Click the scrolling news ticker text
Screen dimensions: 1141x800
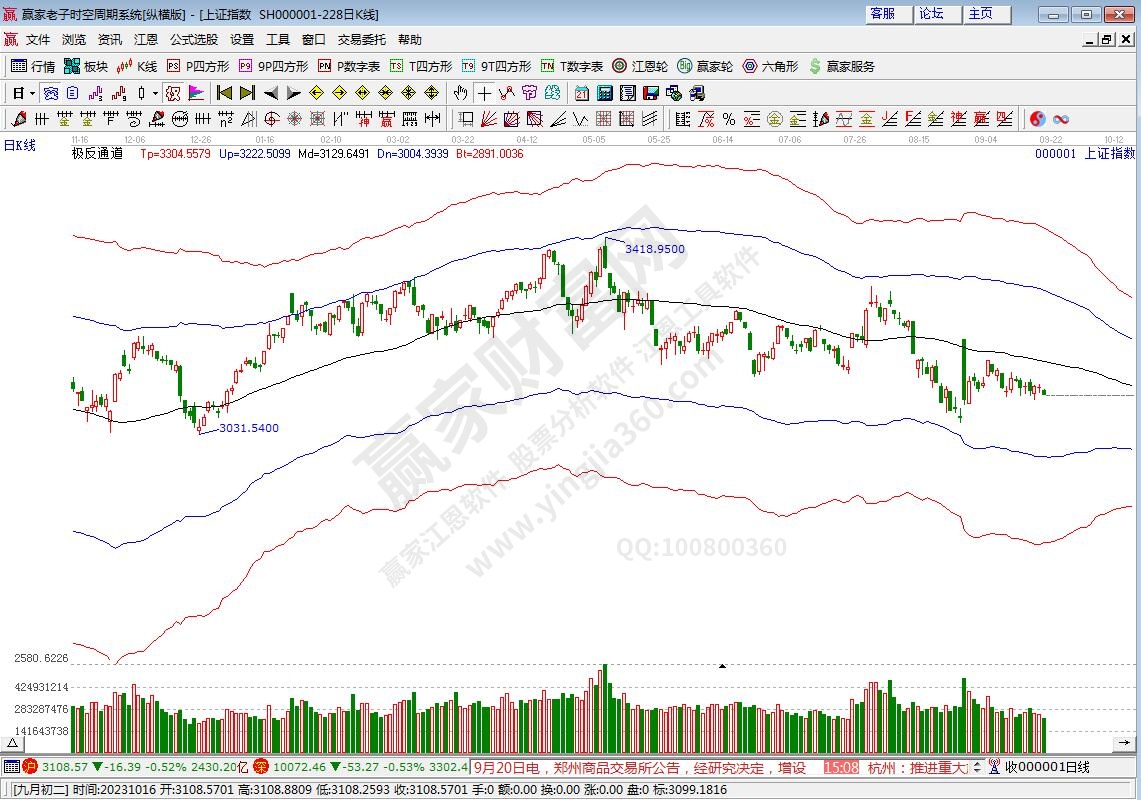click(x=638, y=767)
